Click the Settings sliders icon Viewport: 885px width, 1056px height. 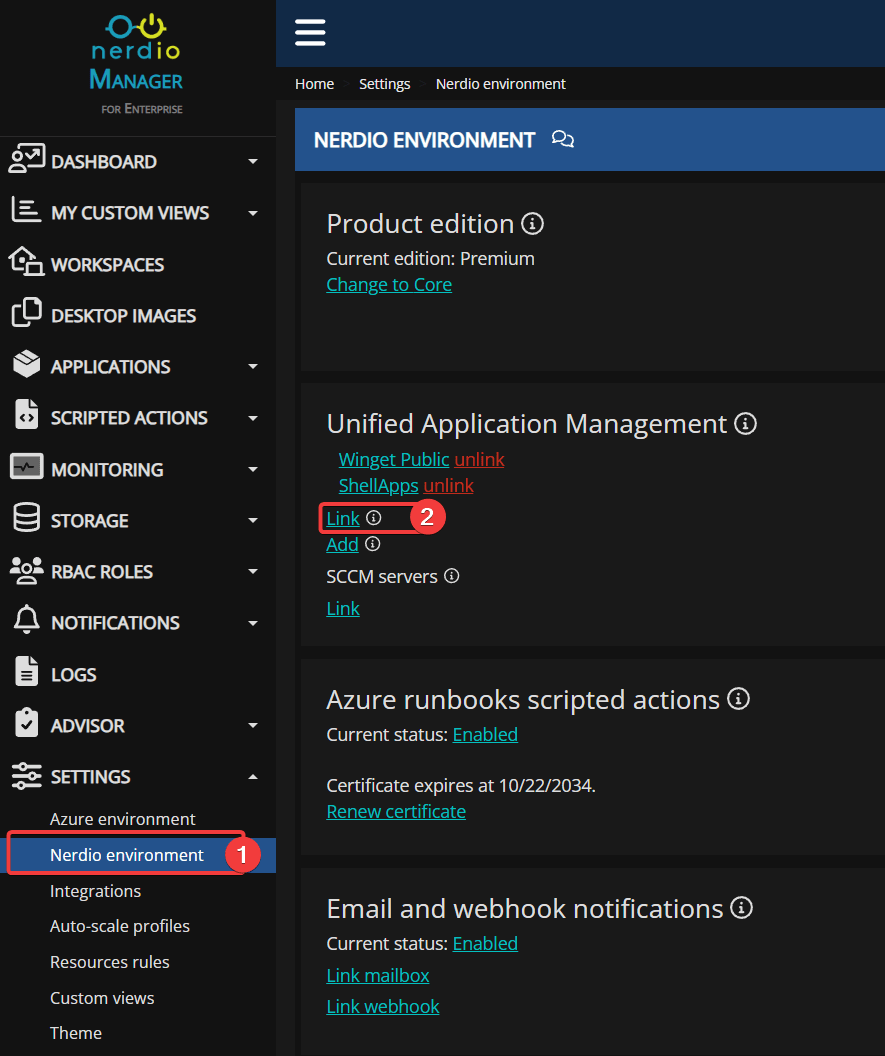pyautogui.click(x=27, y=776)
